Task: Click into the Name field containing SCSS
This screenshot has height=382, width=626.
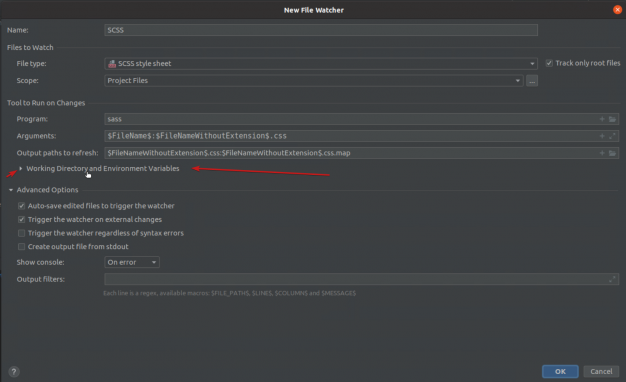Action: click(x=321, y=30)
